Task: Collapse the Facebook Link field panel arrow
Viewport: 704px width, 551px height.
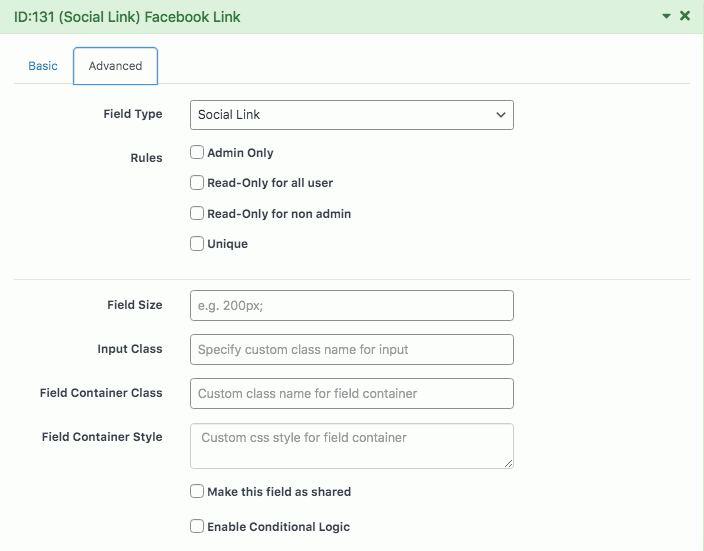Action: [666, 16]
